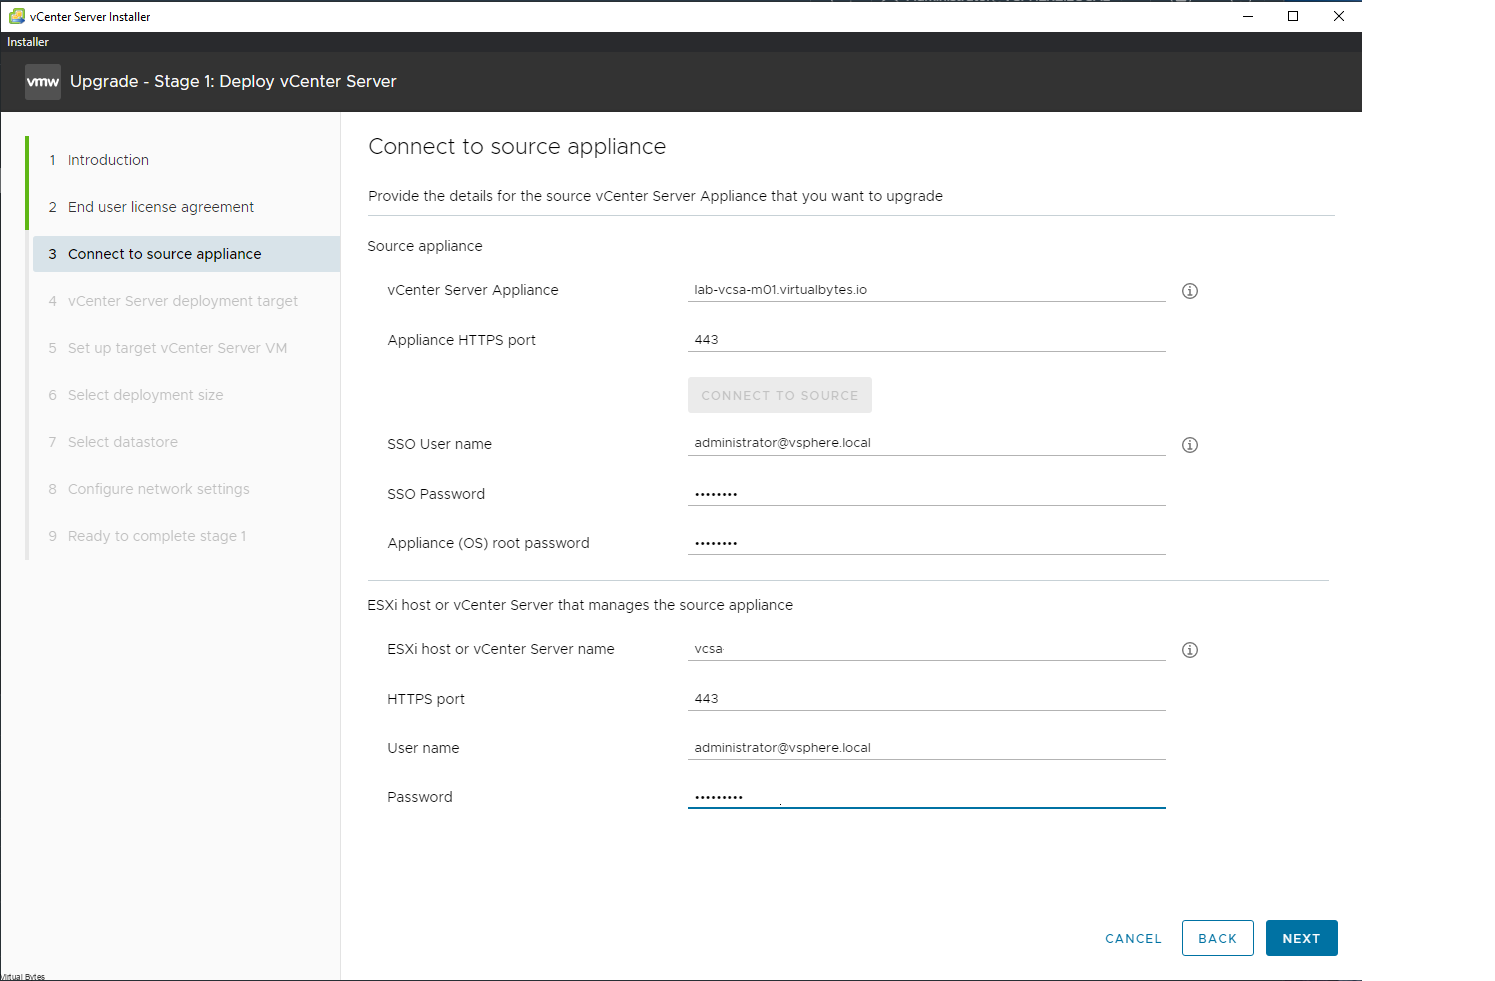The width and height of the screenshot is (1495, 981).
Task: Open the tooltip icon next to SSO User name
Action: pos(1190,444)
